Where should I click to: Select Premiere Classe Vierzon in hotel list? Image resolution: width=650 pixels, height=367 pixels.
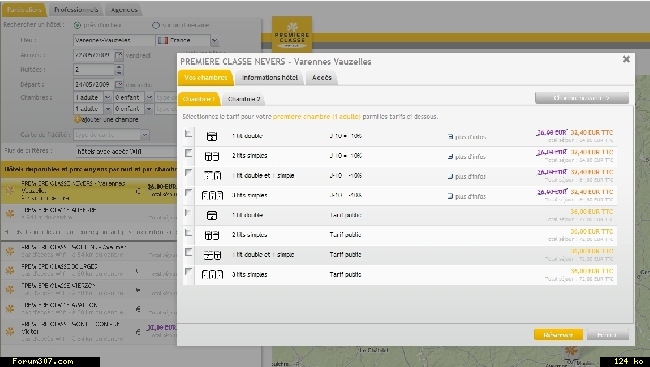pyautogui.click(x=88, y=289)
